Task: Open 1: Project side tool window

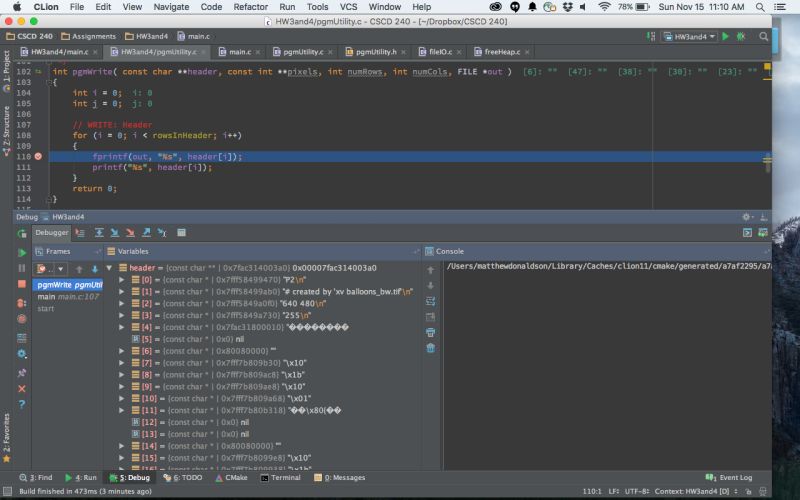Action: pos(6,70)
